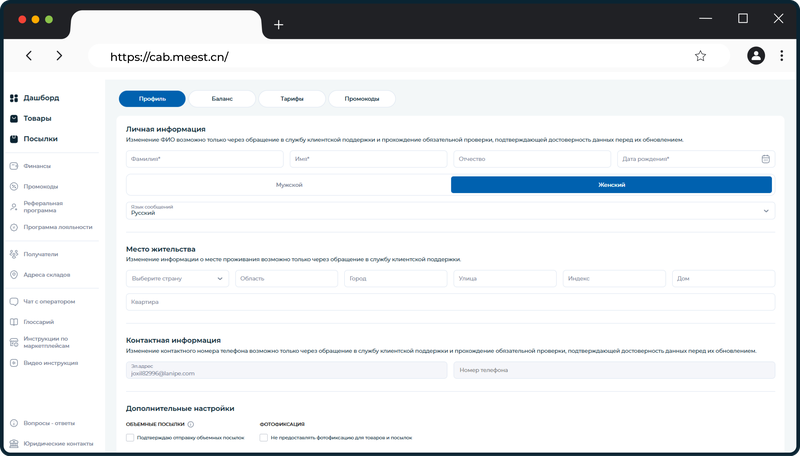Switch to the Тарифы tab
Image resolution: width=800 pixels, height=456 pixels.
pos(292,99)
